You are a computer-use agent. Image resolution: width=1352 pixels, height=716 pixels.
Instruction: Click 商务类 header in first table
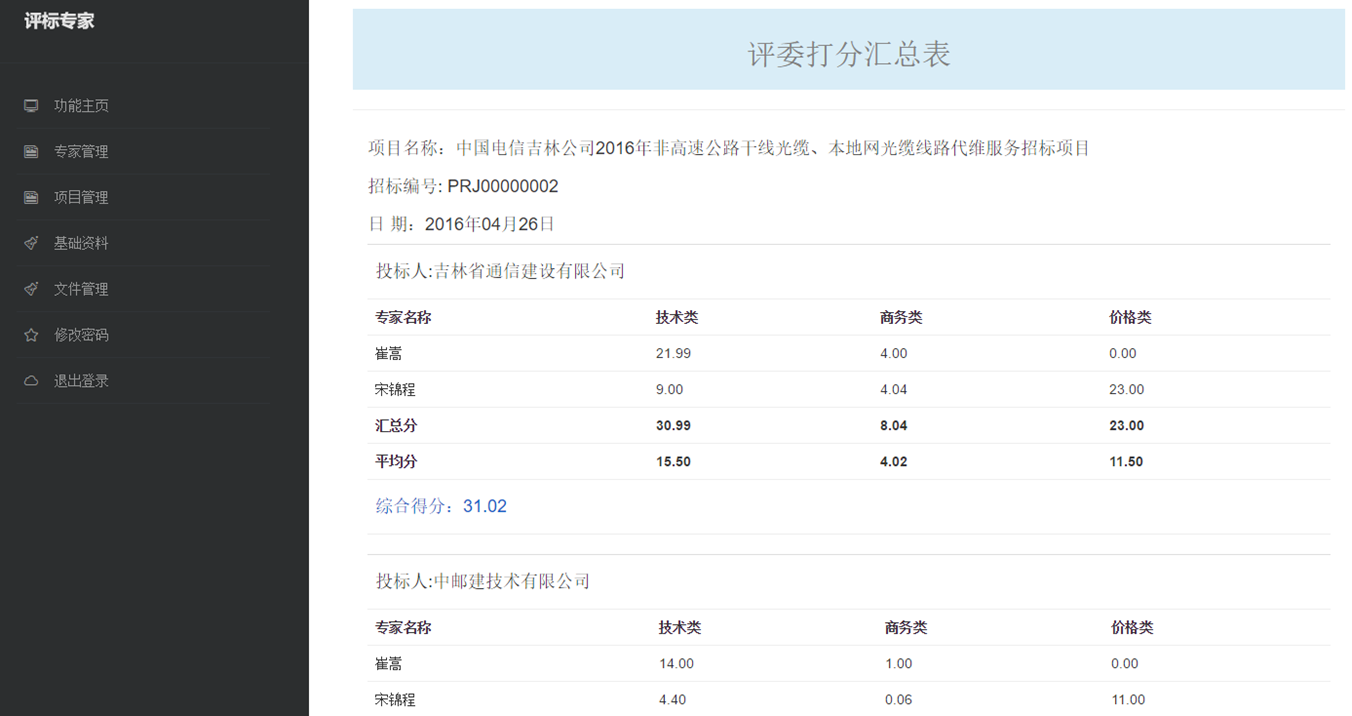(901, 317)
